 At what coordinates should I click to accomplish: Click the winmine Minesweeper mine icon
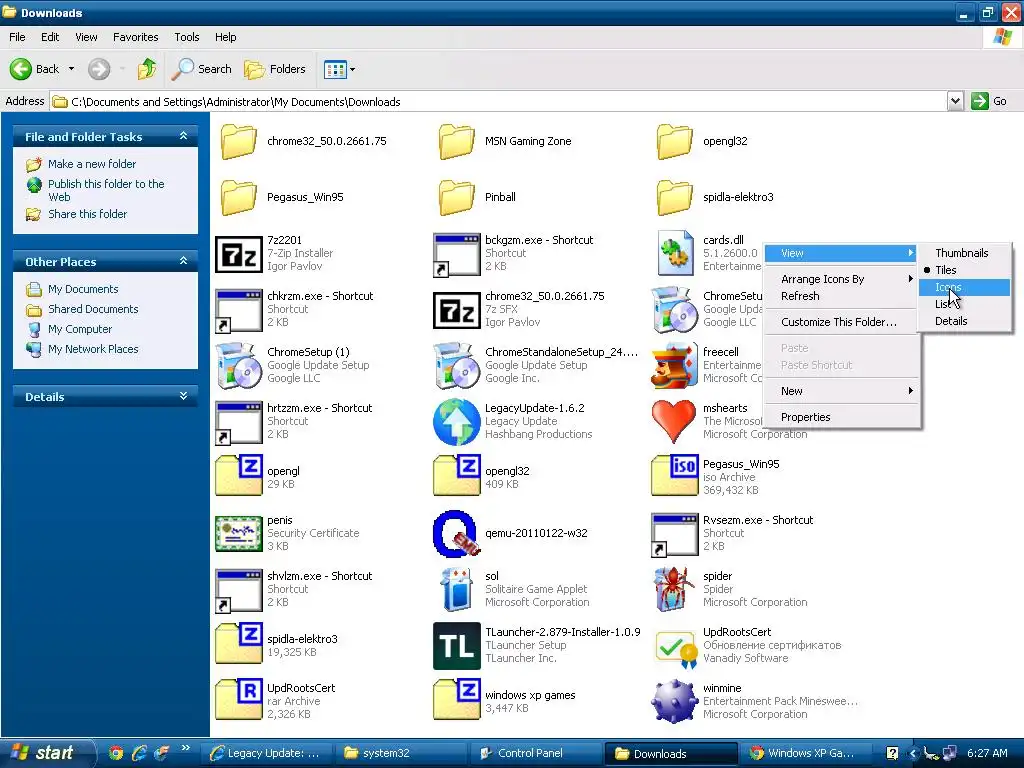point(675,701)
